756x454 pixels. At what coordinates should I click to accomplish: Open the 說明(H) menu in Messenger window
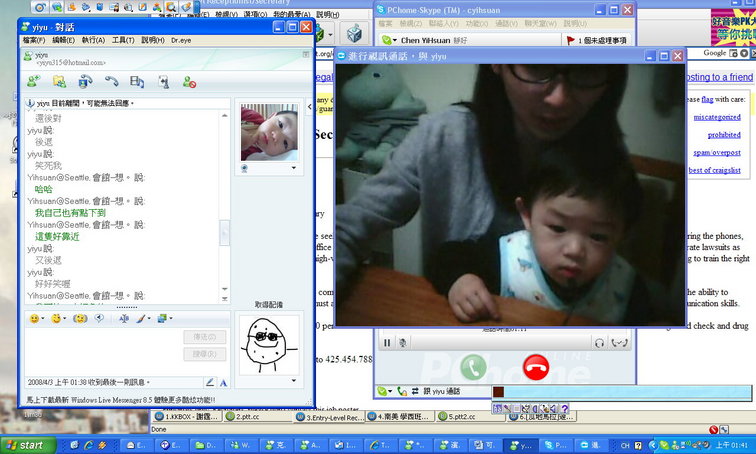tap(153, 40)
